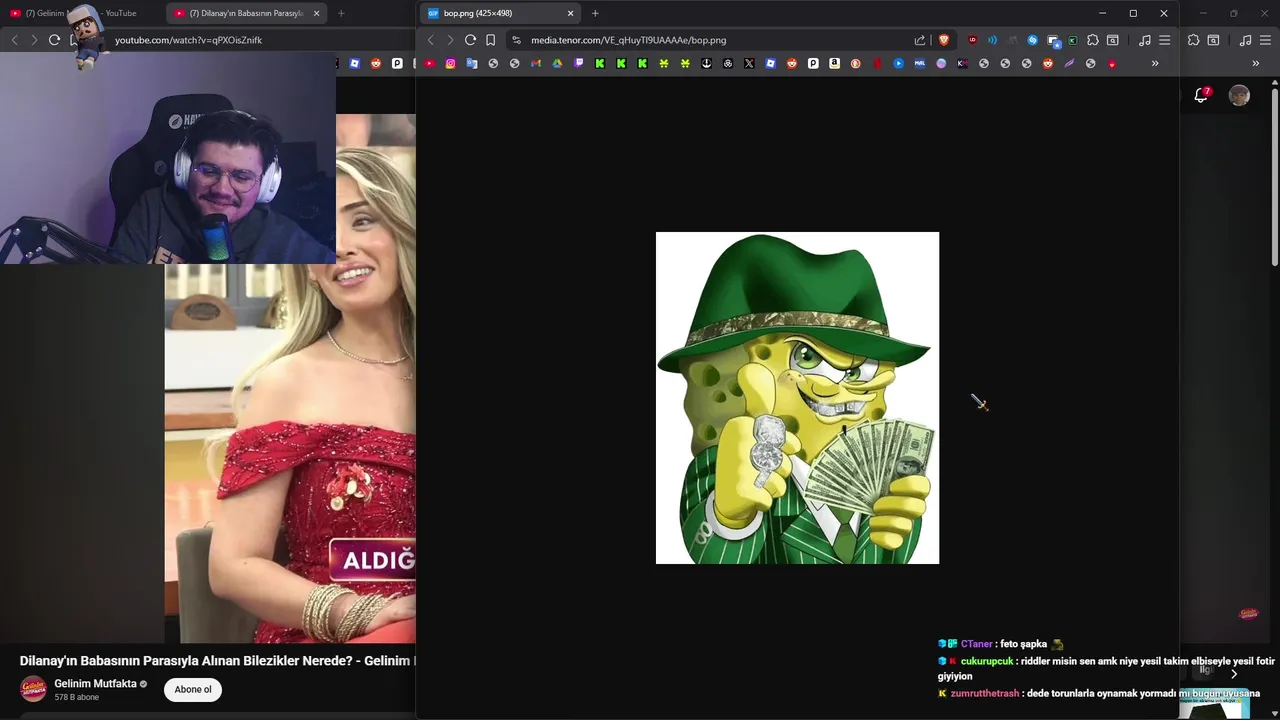Screen dimensions: 1280x720
Task: Close the Dilanay'ın Babasının tab
Action: pyautogui.click(x=317, y=13)
